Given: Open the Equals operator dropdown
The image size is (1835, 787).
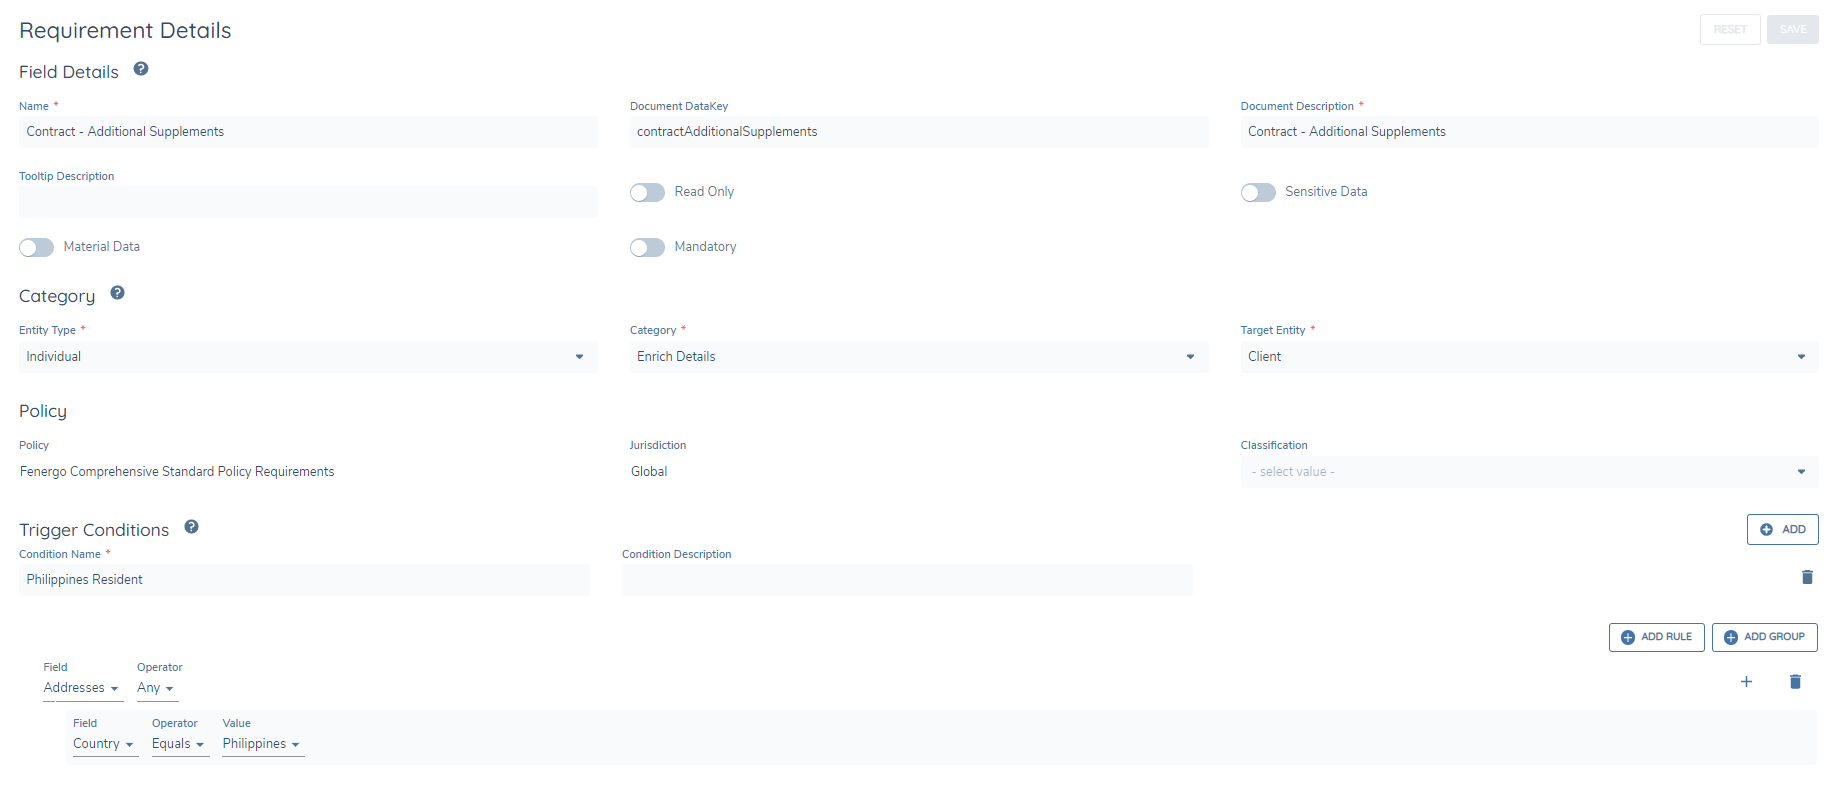Looking at the screenshot, I should coord(179,744).
